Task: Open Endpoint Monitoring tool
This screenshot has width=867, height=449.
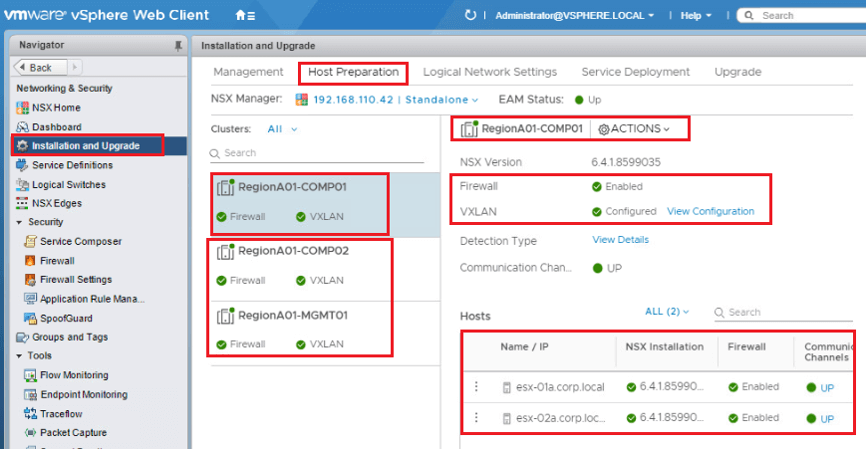Action: click(83, 394)
